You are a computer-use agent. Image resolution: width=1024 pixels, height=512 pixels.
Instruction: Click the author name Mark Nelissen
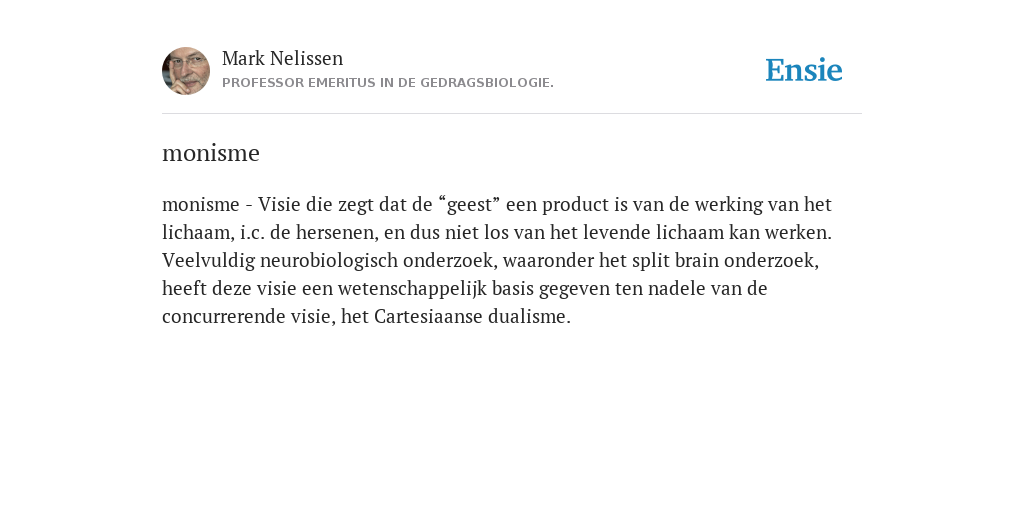[x=282, y=59]
